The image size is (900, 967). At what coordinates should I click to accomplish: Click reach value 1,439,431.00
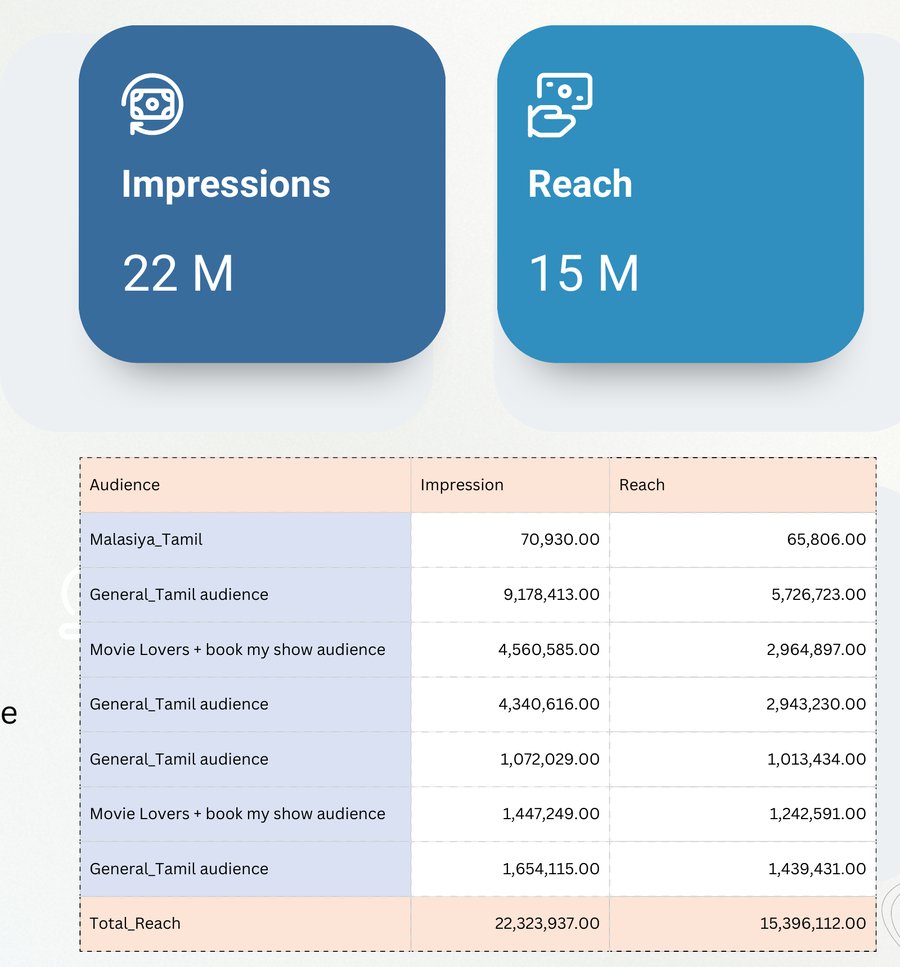817,869
